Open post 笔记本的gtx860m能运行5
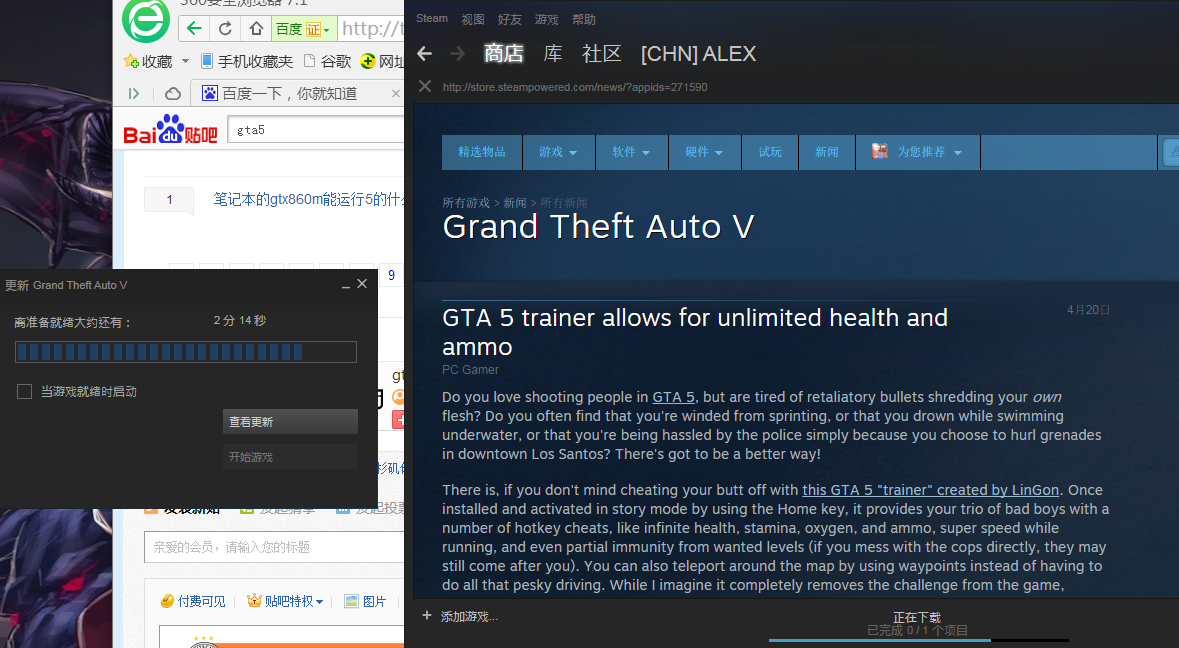1179x648 pixels. tap(308, 199)
